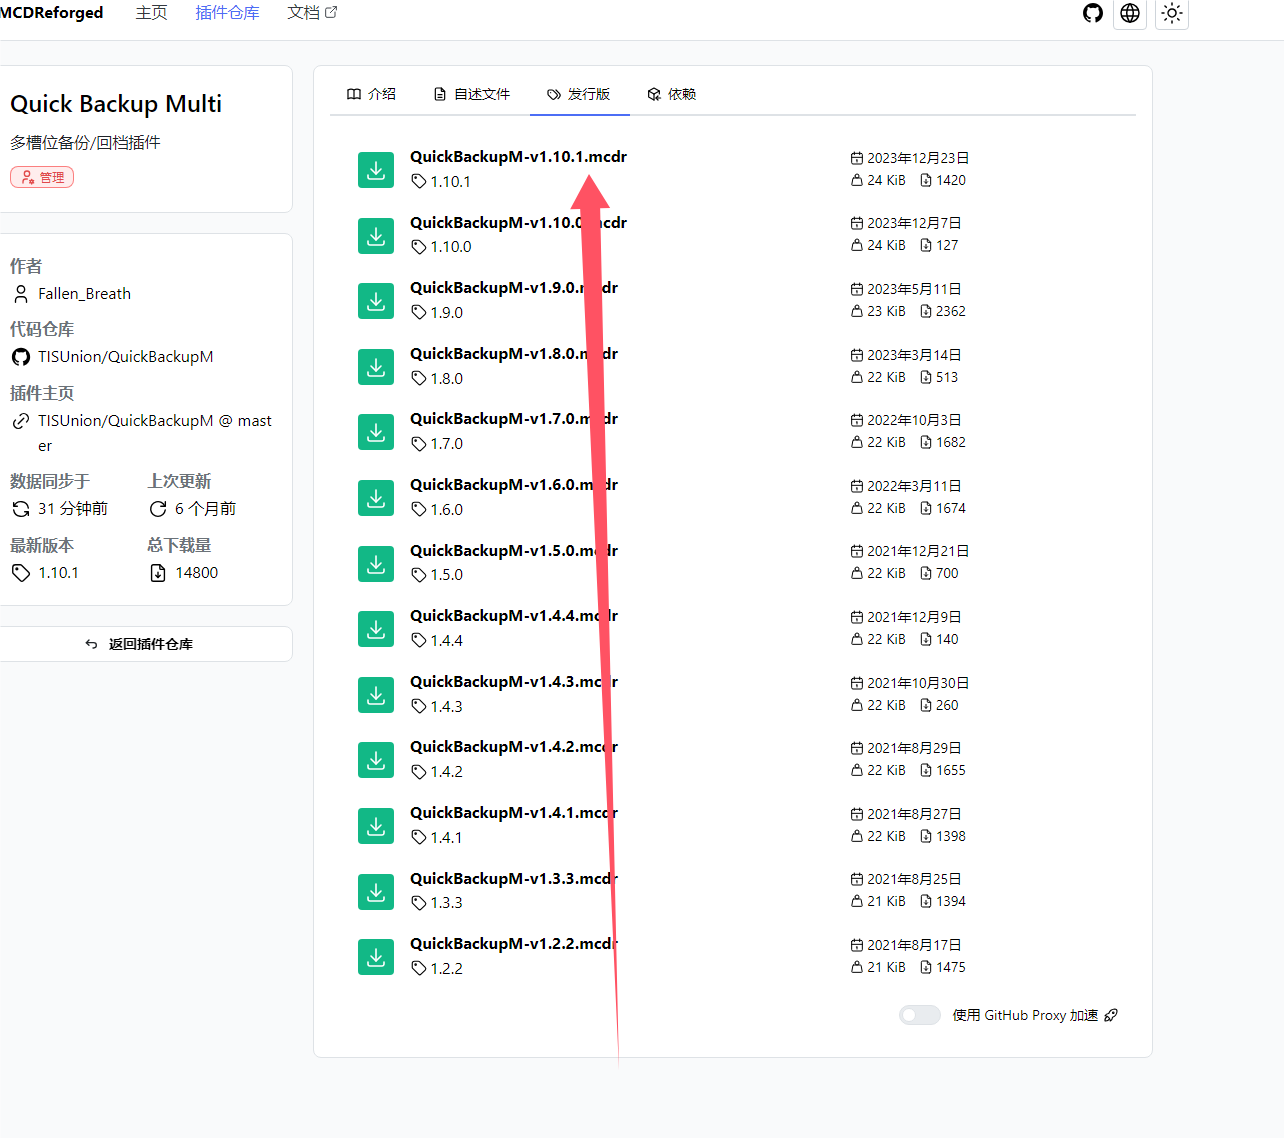Click the GitHub Proxy rocket icon

[x=1111, y=1015]
